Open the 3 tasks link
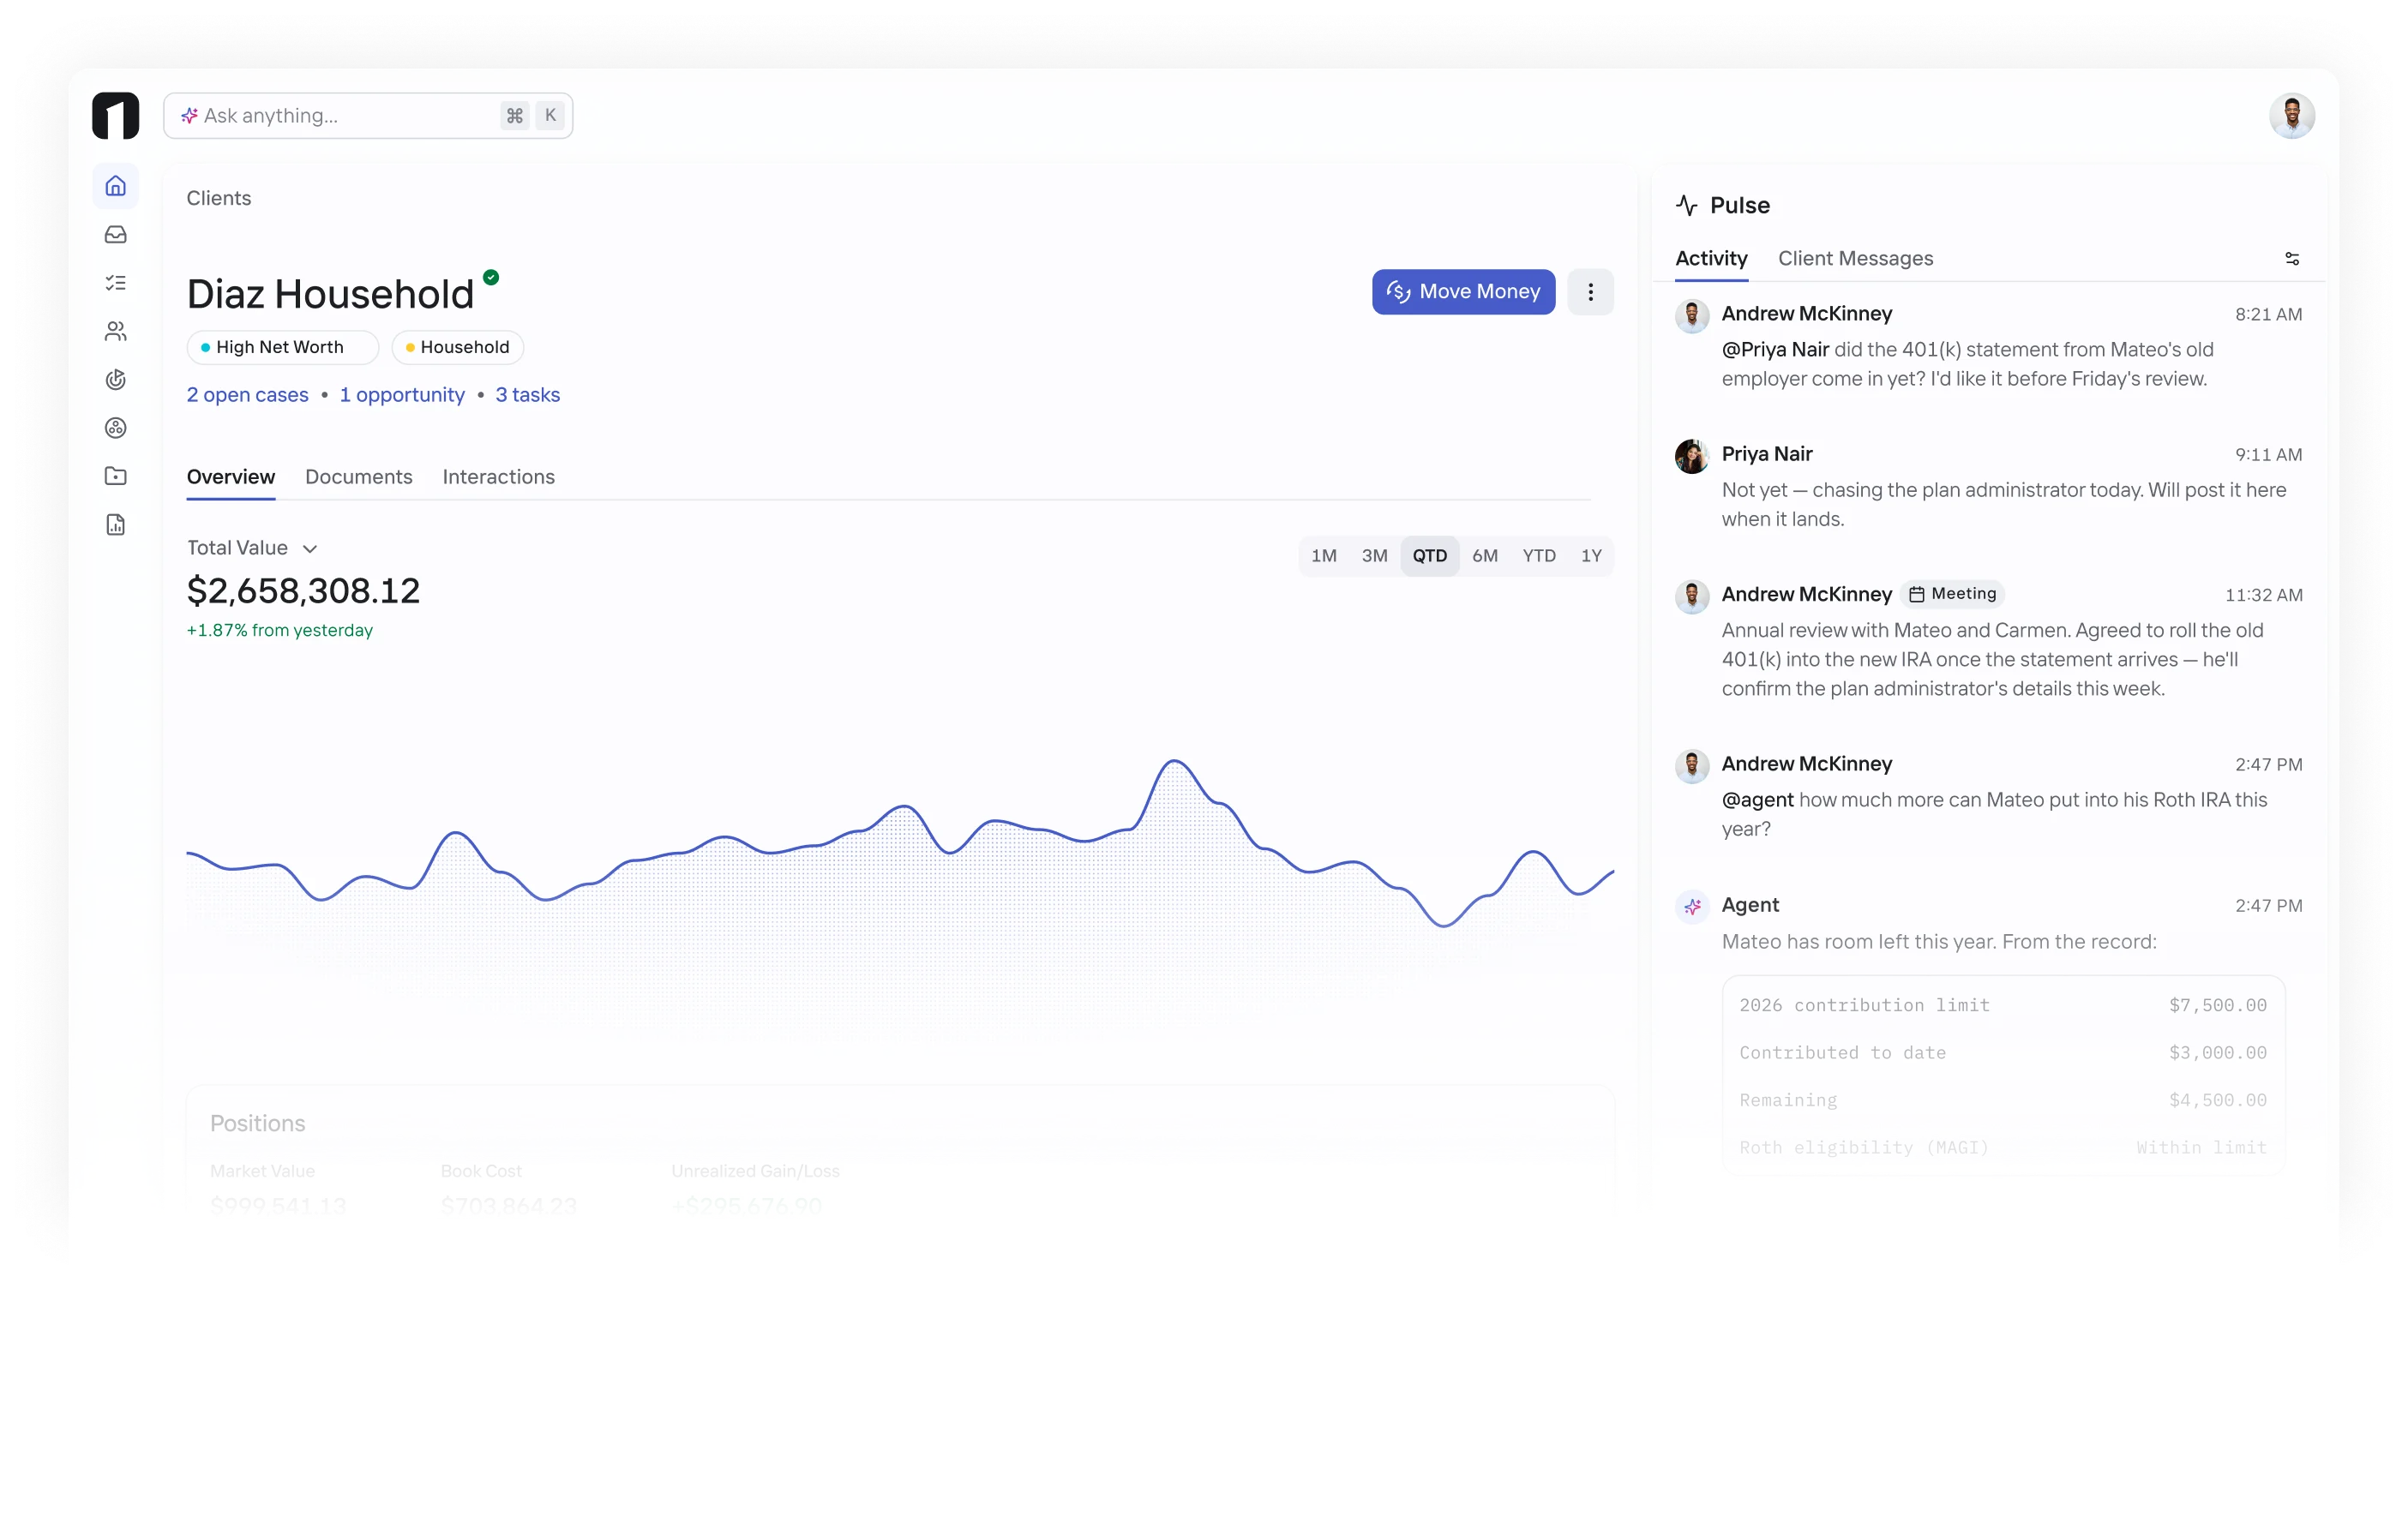The width and height of the screenshot is (2408, 1516). tap(528, 395)
